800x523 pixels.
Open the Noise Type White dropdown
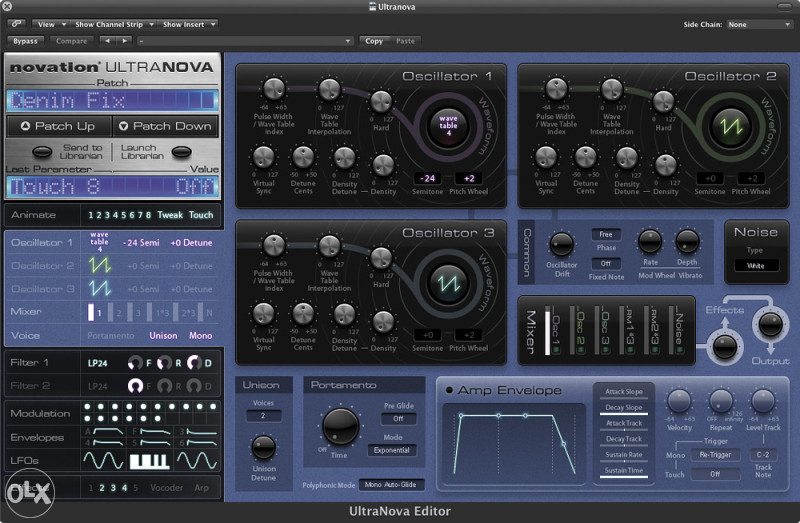pyautogui.click(x=756, y=265)
